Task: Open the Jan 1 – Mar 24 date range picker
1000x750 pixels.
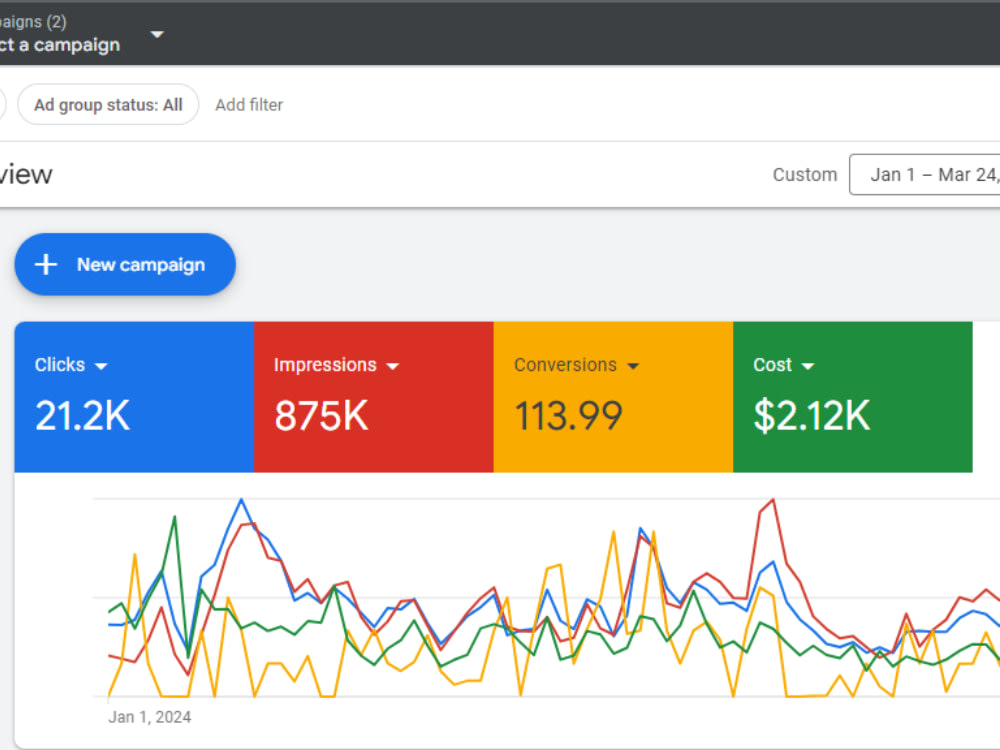Action: pyautogui.click(x=925, y=174)
